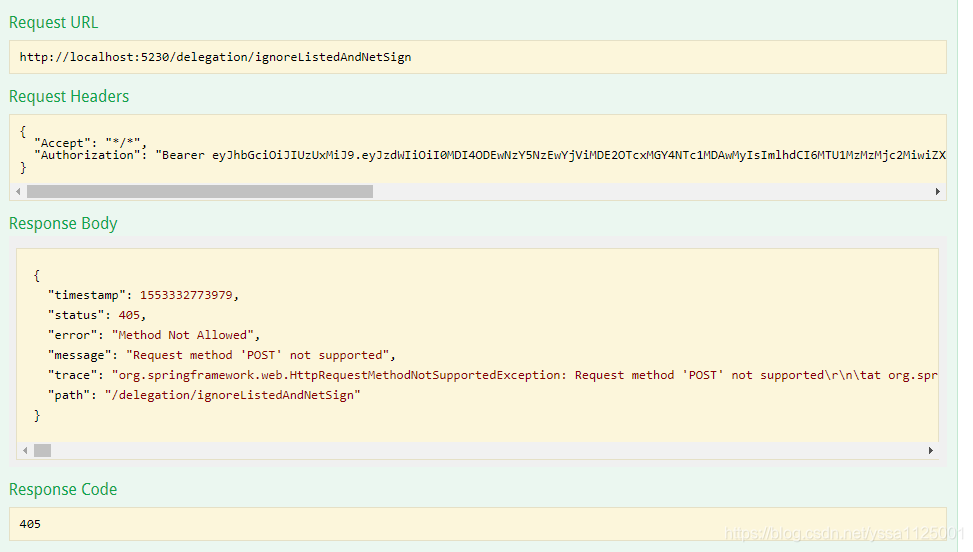The width and height of the screenshot is (973, 552).
Task: Click the "path" /delegation/ignoreListedAndNetSign line
Action: pos(204,395)
